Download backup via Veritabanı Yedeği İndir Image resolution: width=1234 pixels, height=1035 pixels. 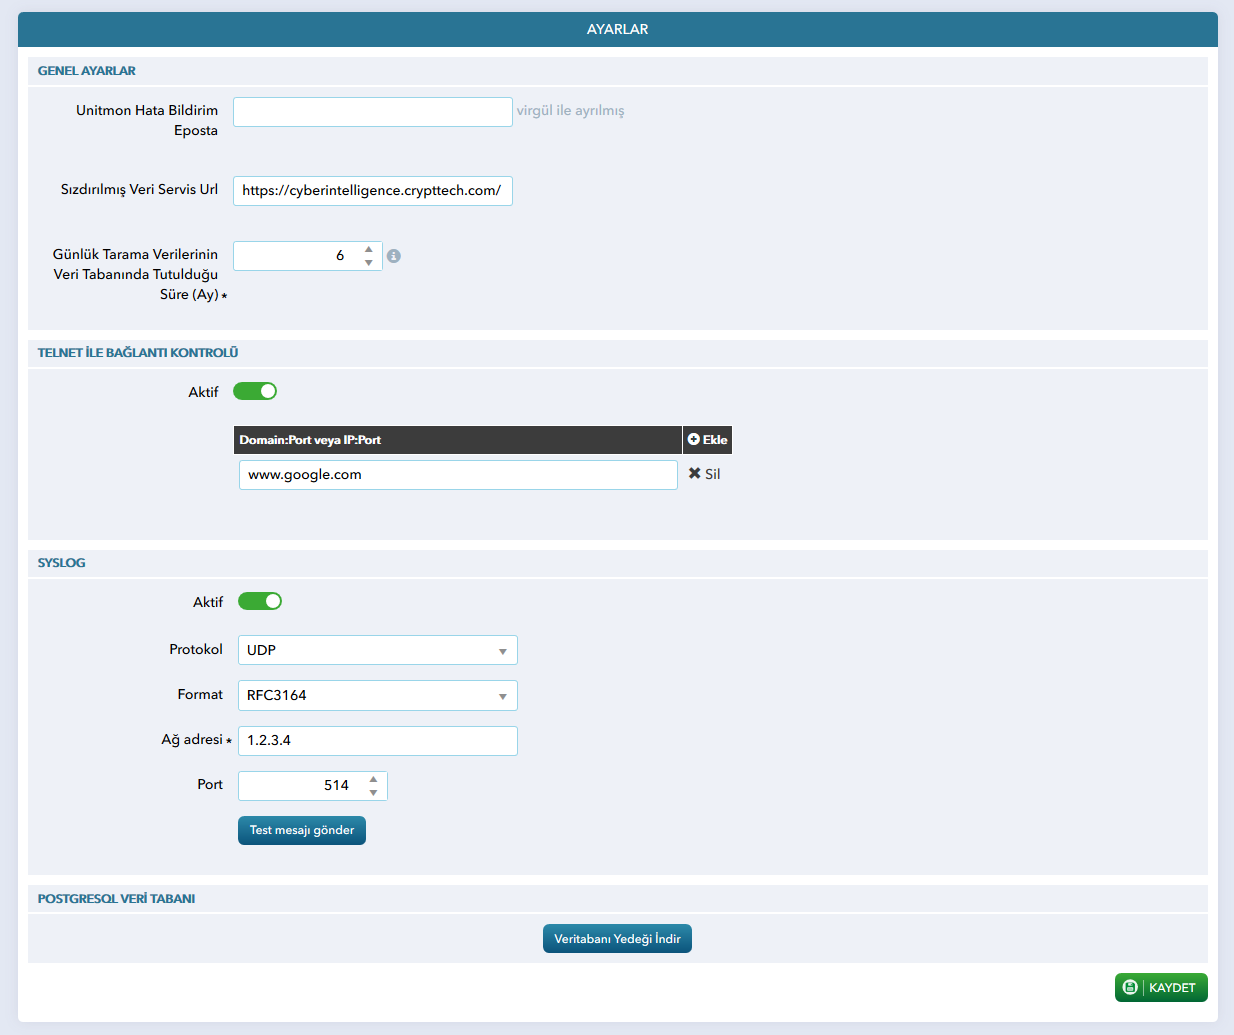(x=617, y=939)
